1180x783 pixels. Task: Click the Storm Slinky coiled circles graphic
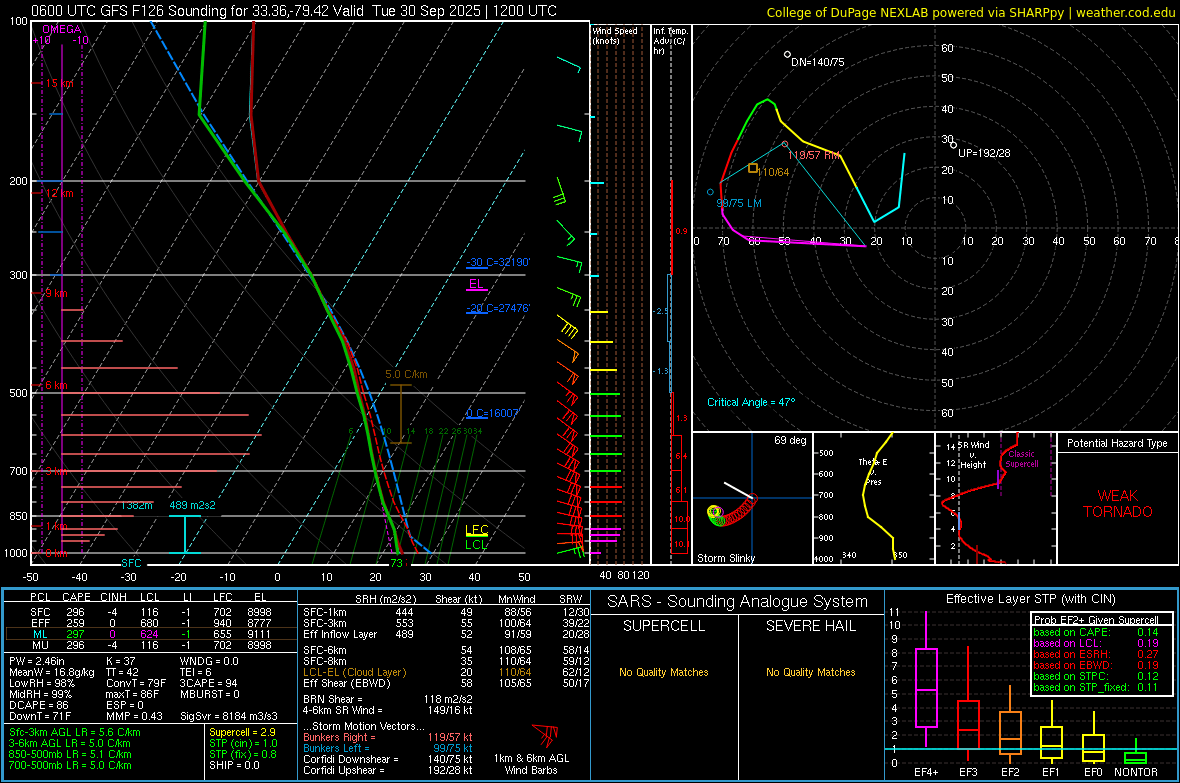pos(731,512)
